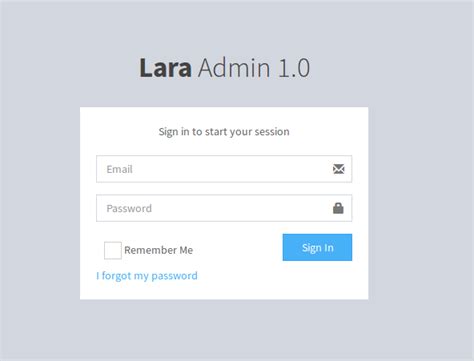This screenshot has height=361, width=474.
Task: Click the bold "Lara" word in title
Action: (165, 68)
